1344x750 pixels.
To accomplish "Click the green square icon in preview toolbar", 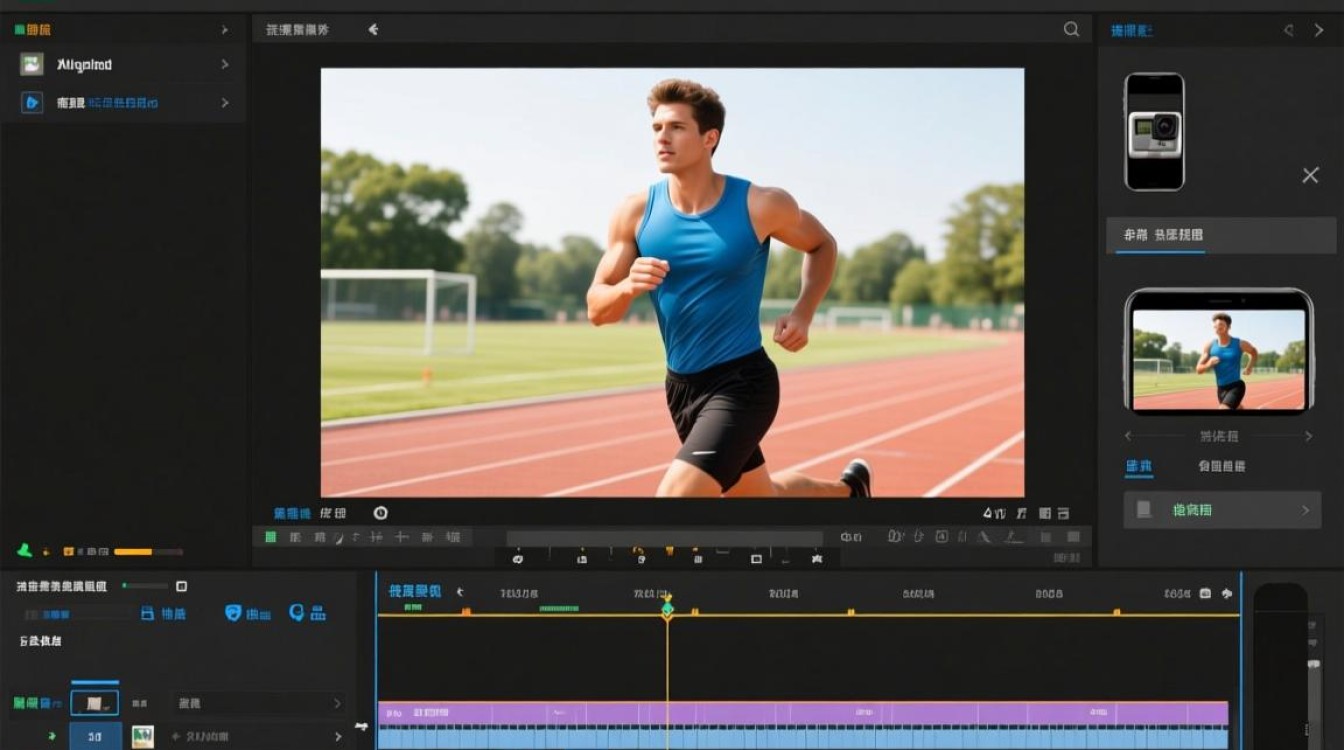I will coord(270,537).
